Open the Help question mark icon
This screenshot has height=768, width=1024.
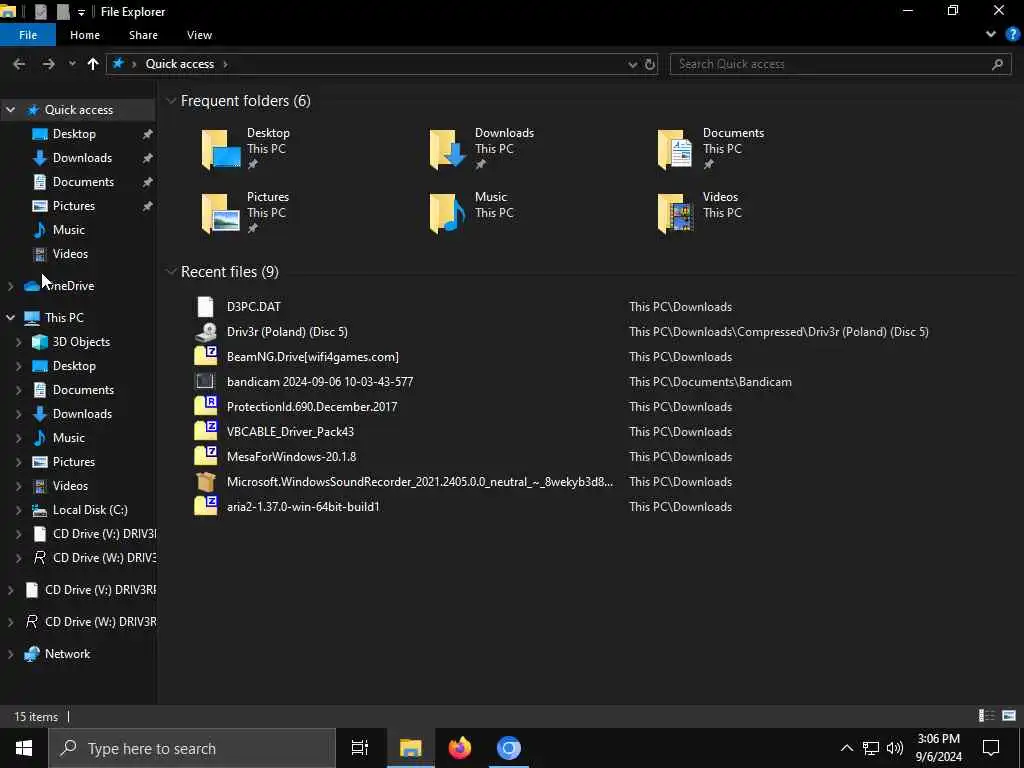point(1012,35)
